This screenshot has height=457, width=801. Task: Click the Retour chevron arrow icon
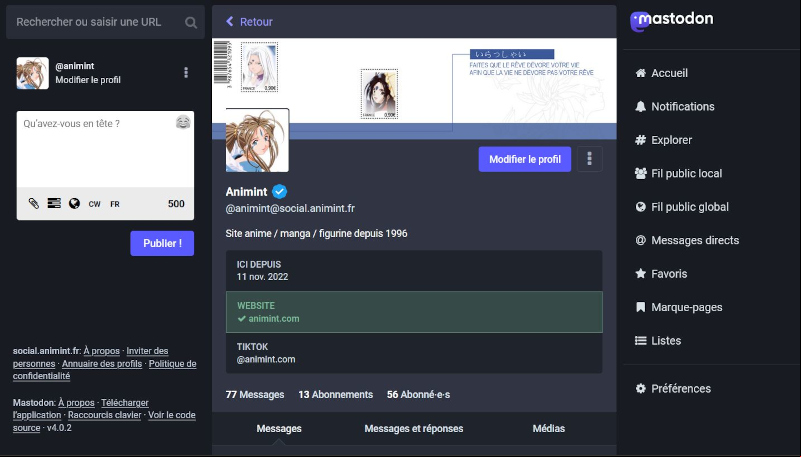pos(230,21)
